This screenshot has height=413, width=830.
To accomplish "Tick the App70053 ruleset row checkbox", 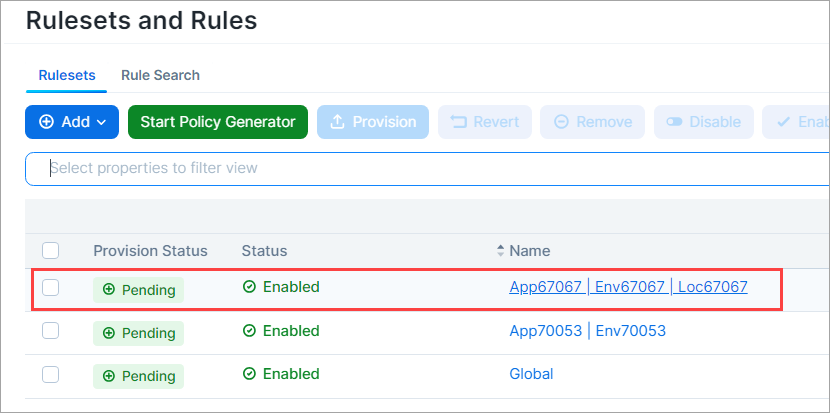I will coord(51,331).
